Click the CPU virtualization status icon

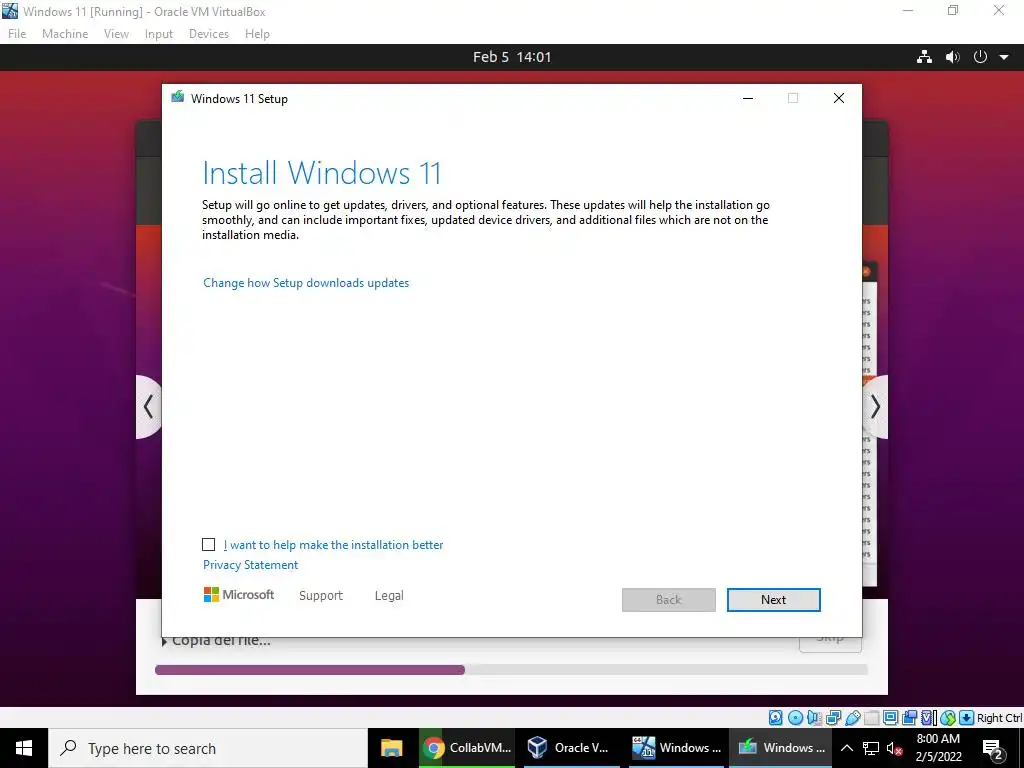pyautogui.click(x=929, y=718)
